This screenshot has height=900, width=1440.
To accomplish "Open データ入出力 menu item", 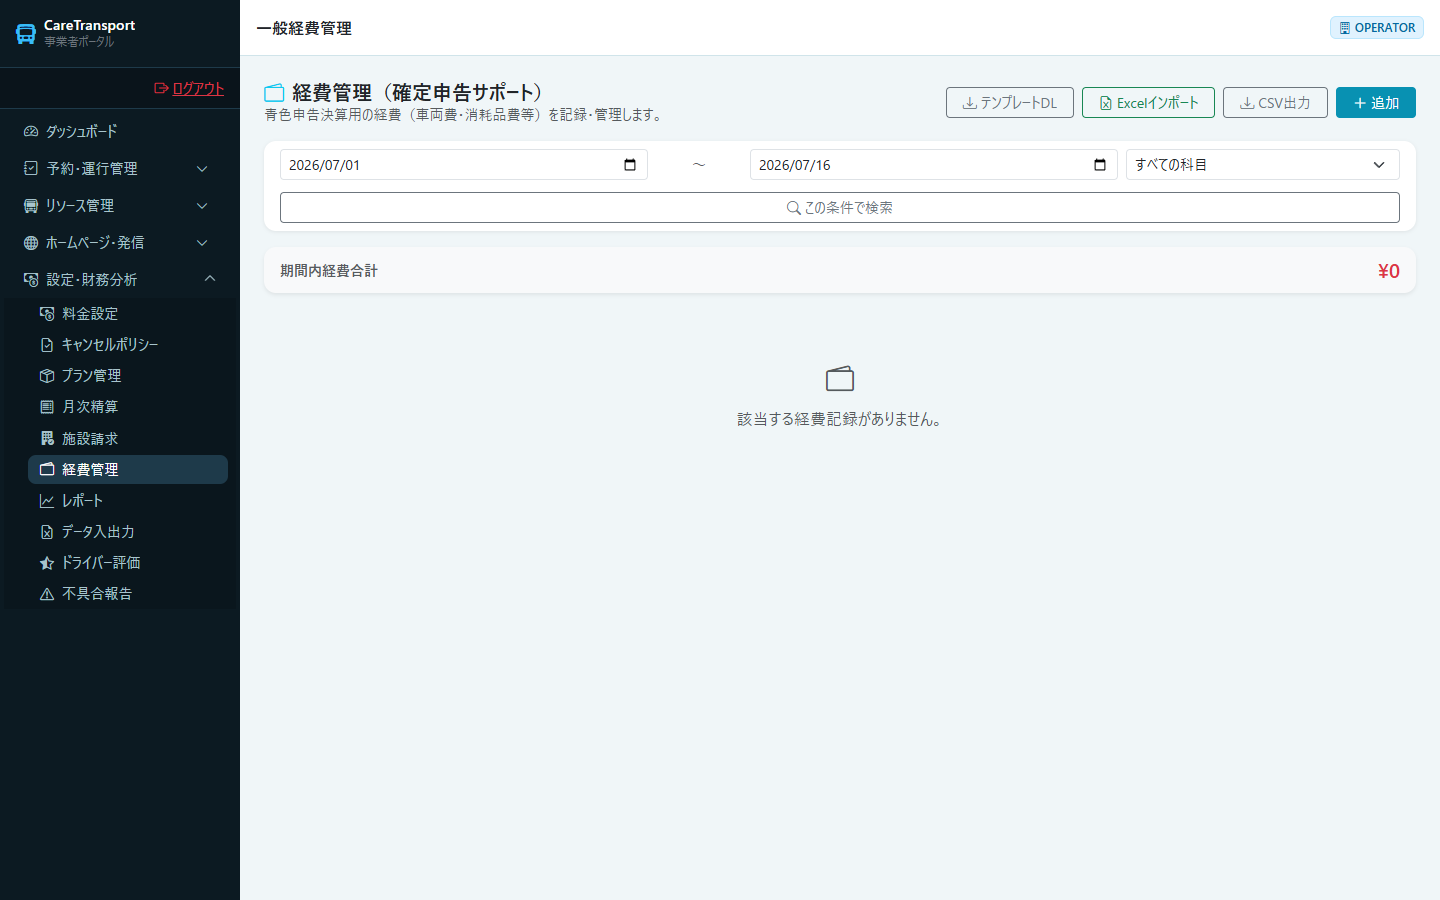I will [x=128, y=531].
